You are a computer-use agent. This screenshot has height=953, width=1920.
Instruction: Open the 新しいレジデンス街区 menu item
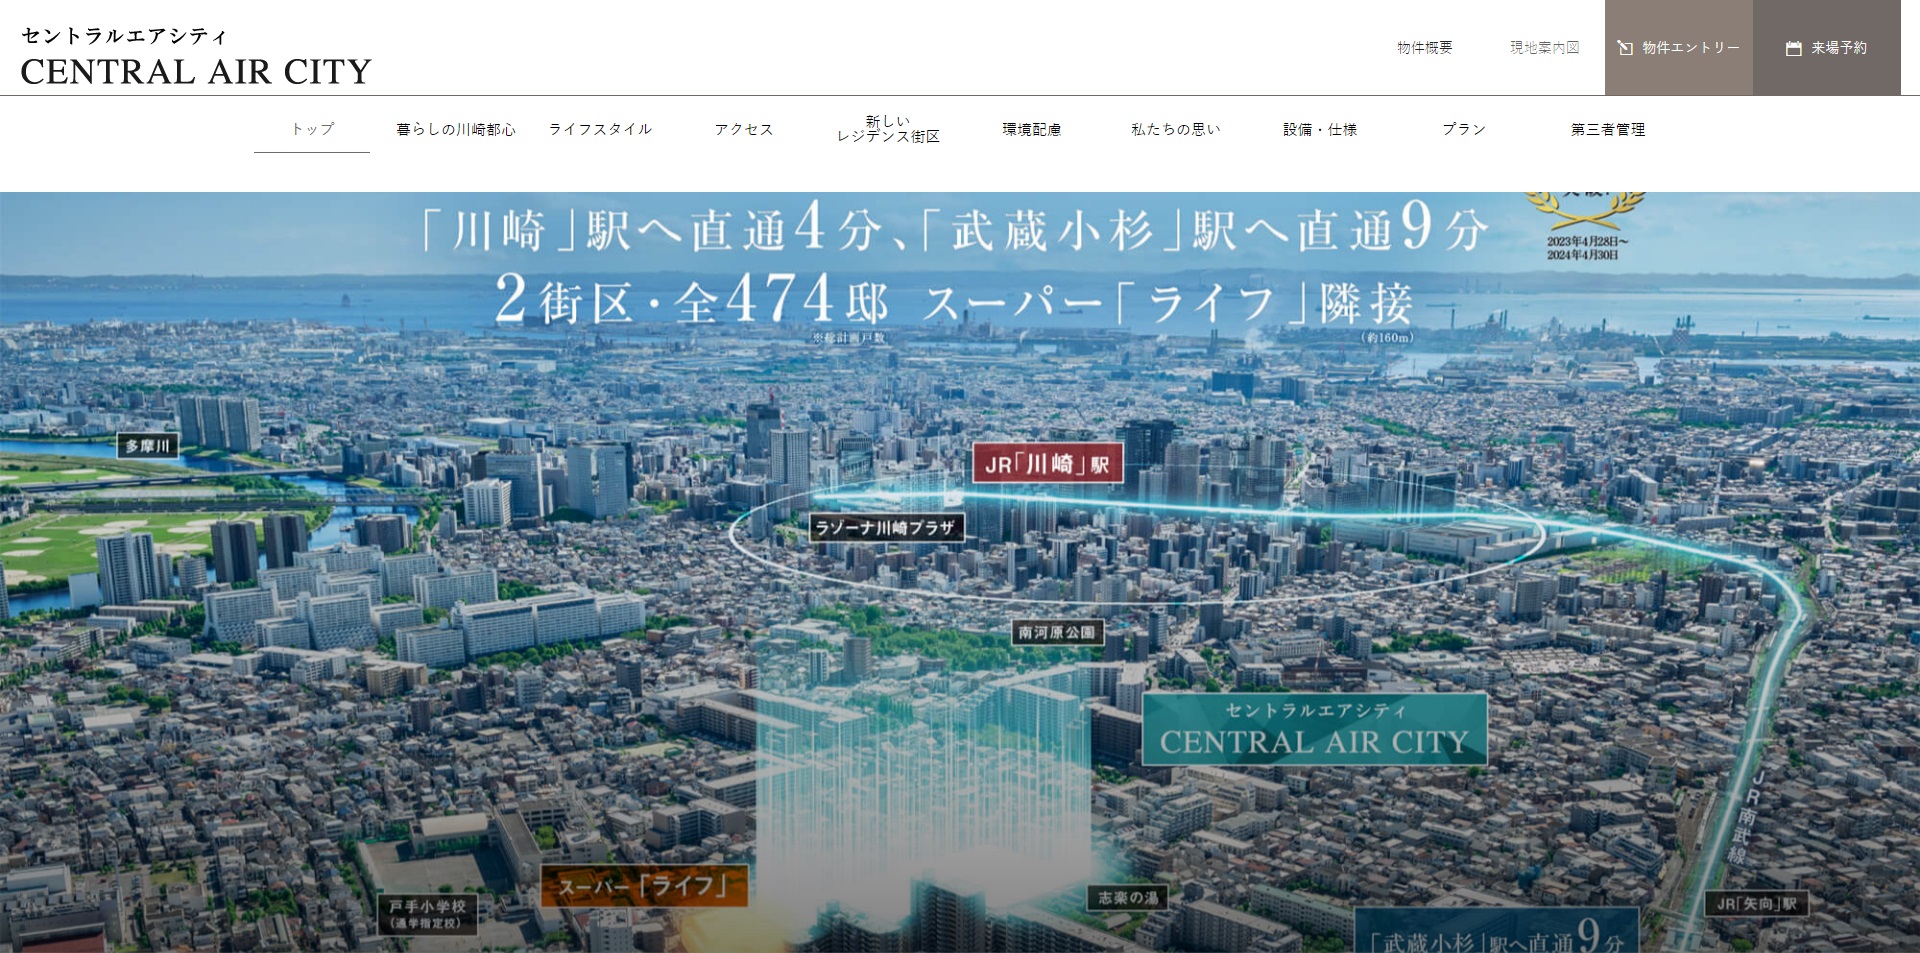coord(888,129)
